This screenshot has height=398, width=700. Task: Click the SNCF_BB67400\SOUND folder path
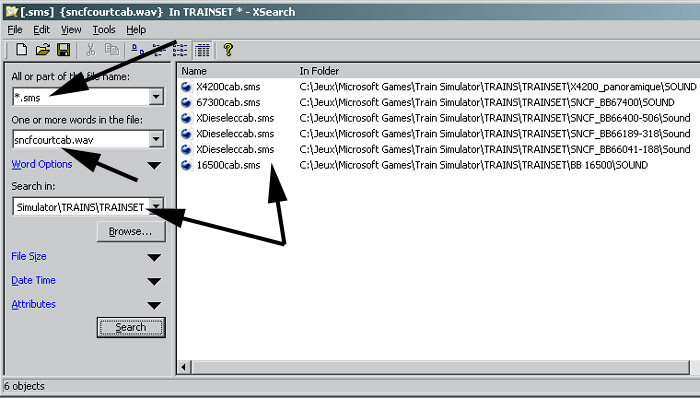point(487,103)
